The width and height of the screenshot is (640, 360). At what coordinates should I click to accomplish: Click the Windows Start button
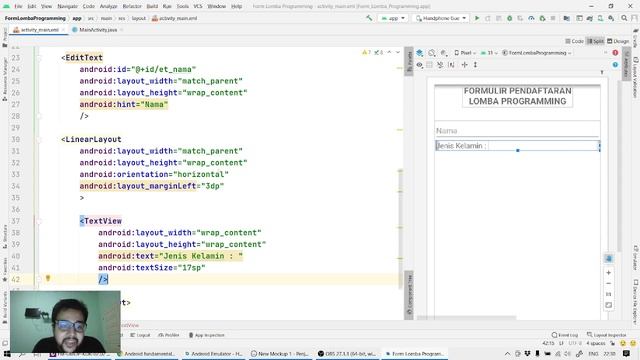7,353
